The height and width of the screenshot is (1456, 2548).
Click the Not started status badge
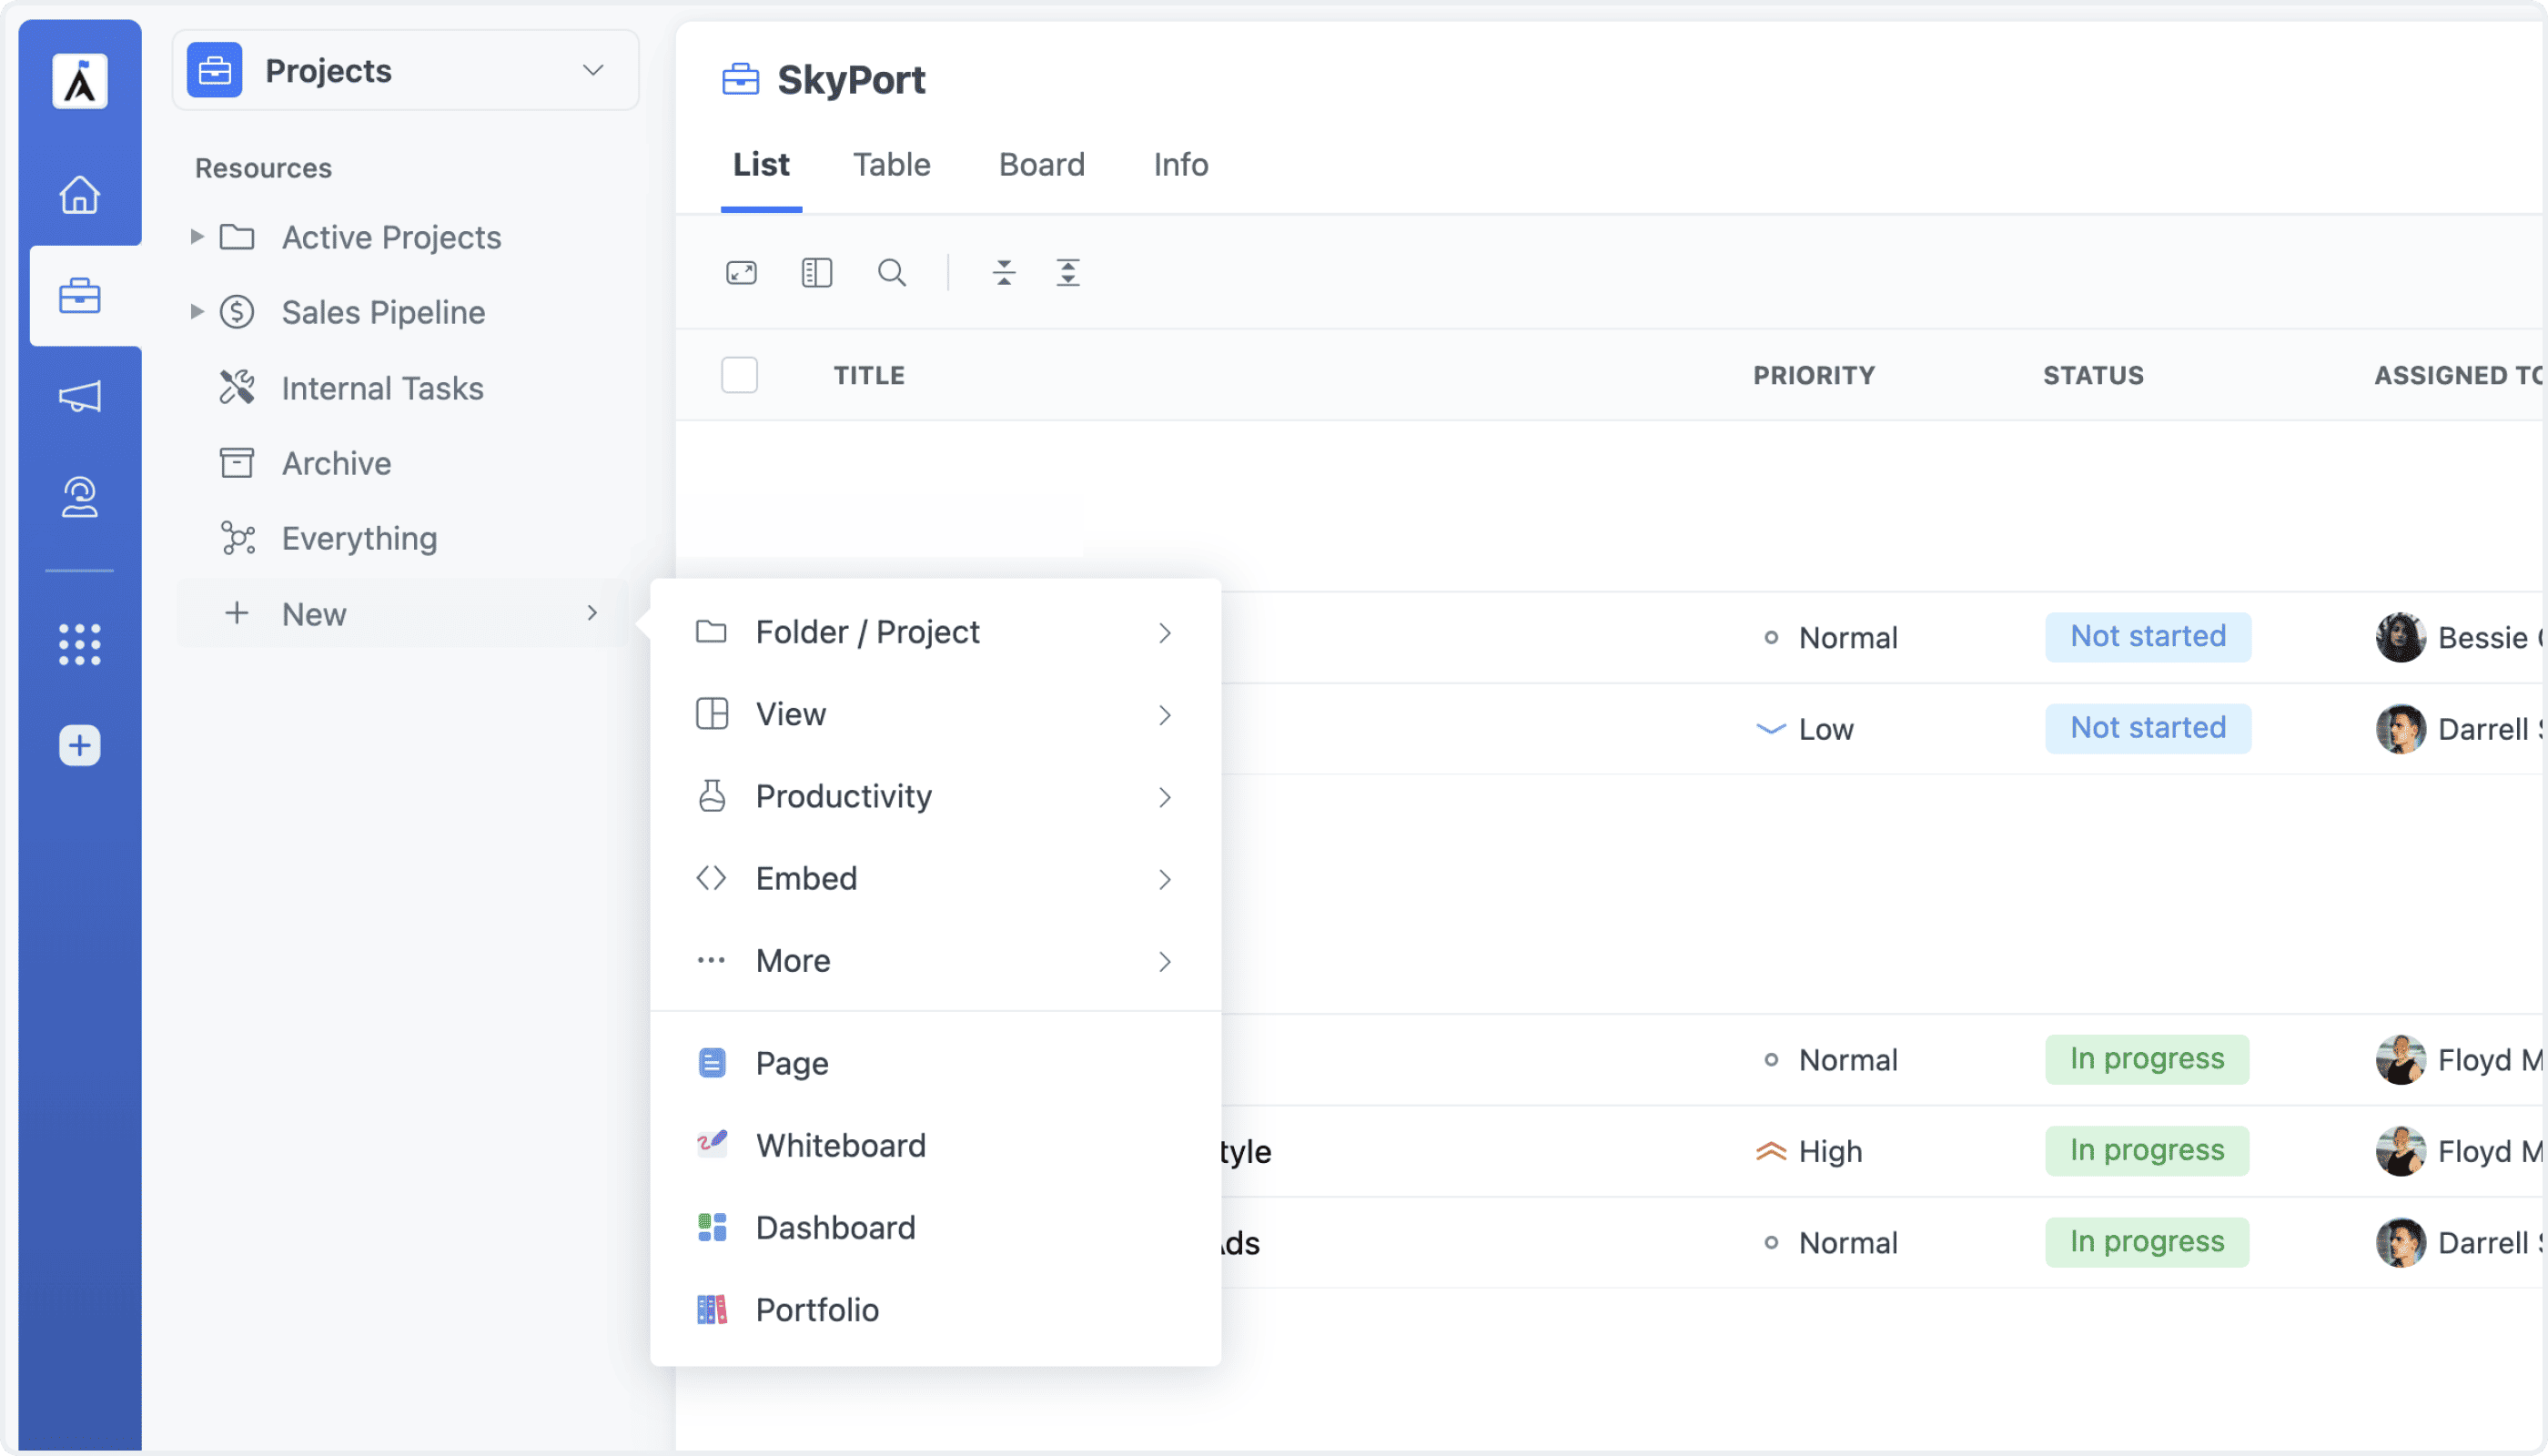2147,637
